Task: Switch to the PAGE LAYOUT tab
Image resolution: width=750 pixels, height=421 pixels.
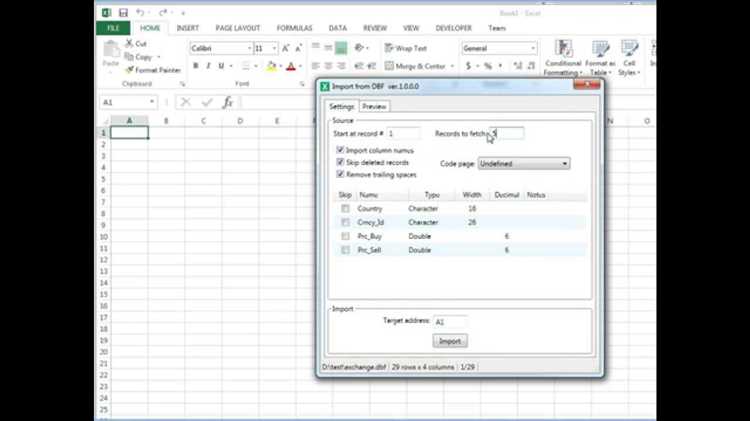Action: click(238, 28)
